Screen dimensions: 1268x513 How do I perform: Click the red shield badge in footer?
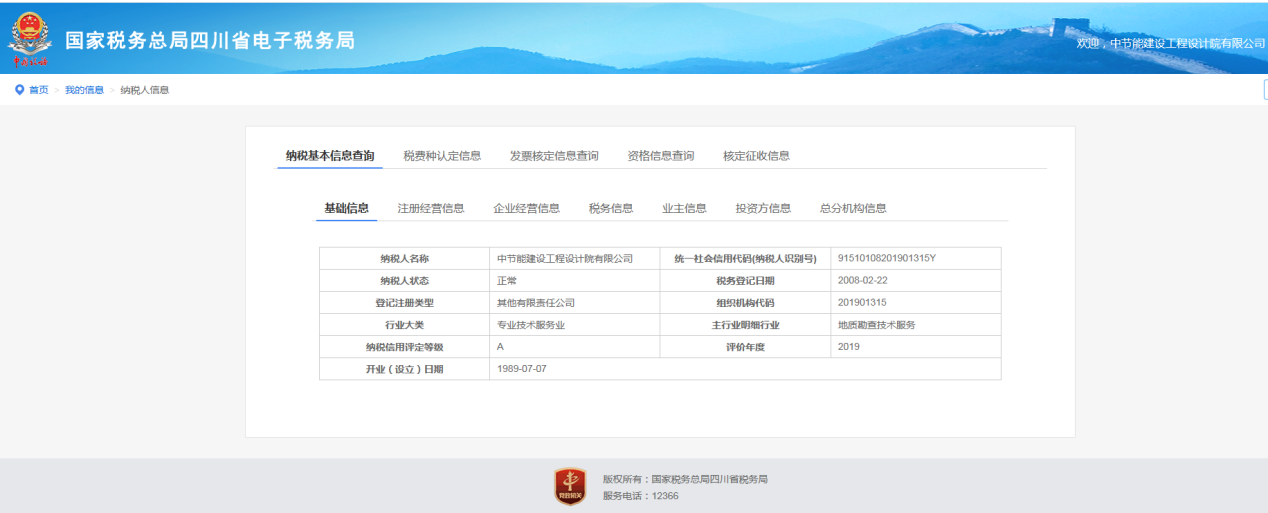[570, 486]
